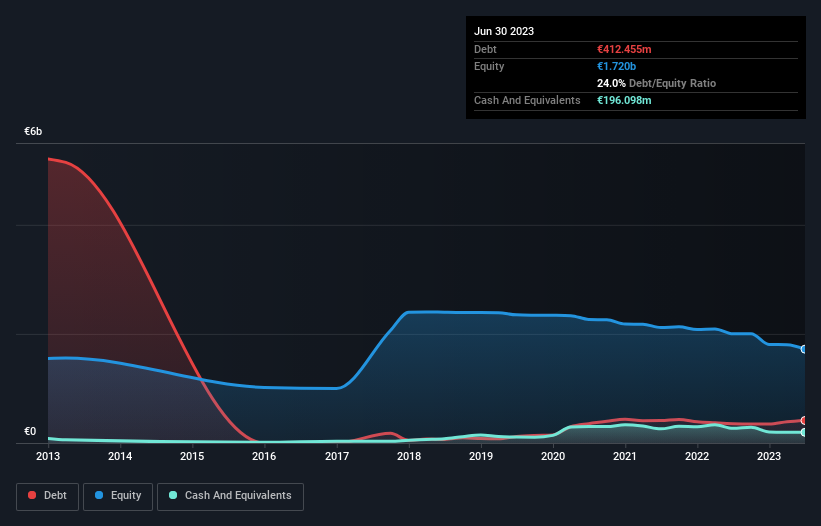Image resolution: width=821 pixels, height=526 pixels.
Task: Toggle the Debt series legend button
Action: coord(48,496)
